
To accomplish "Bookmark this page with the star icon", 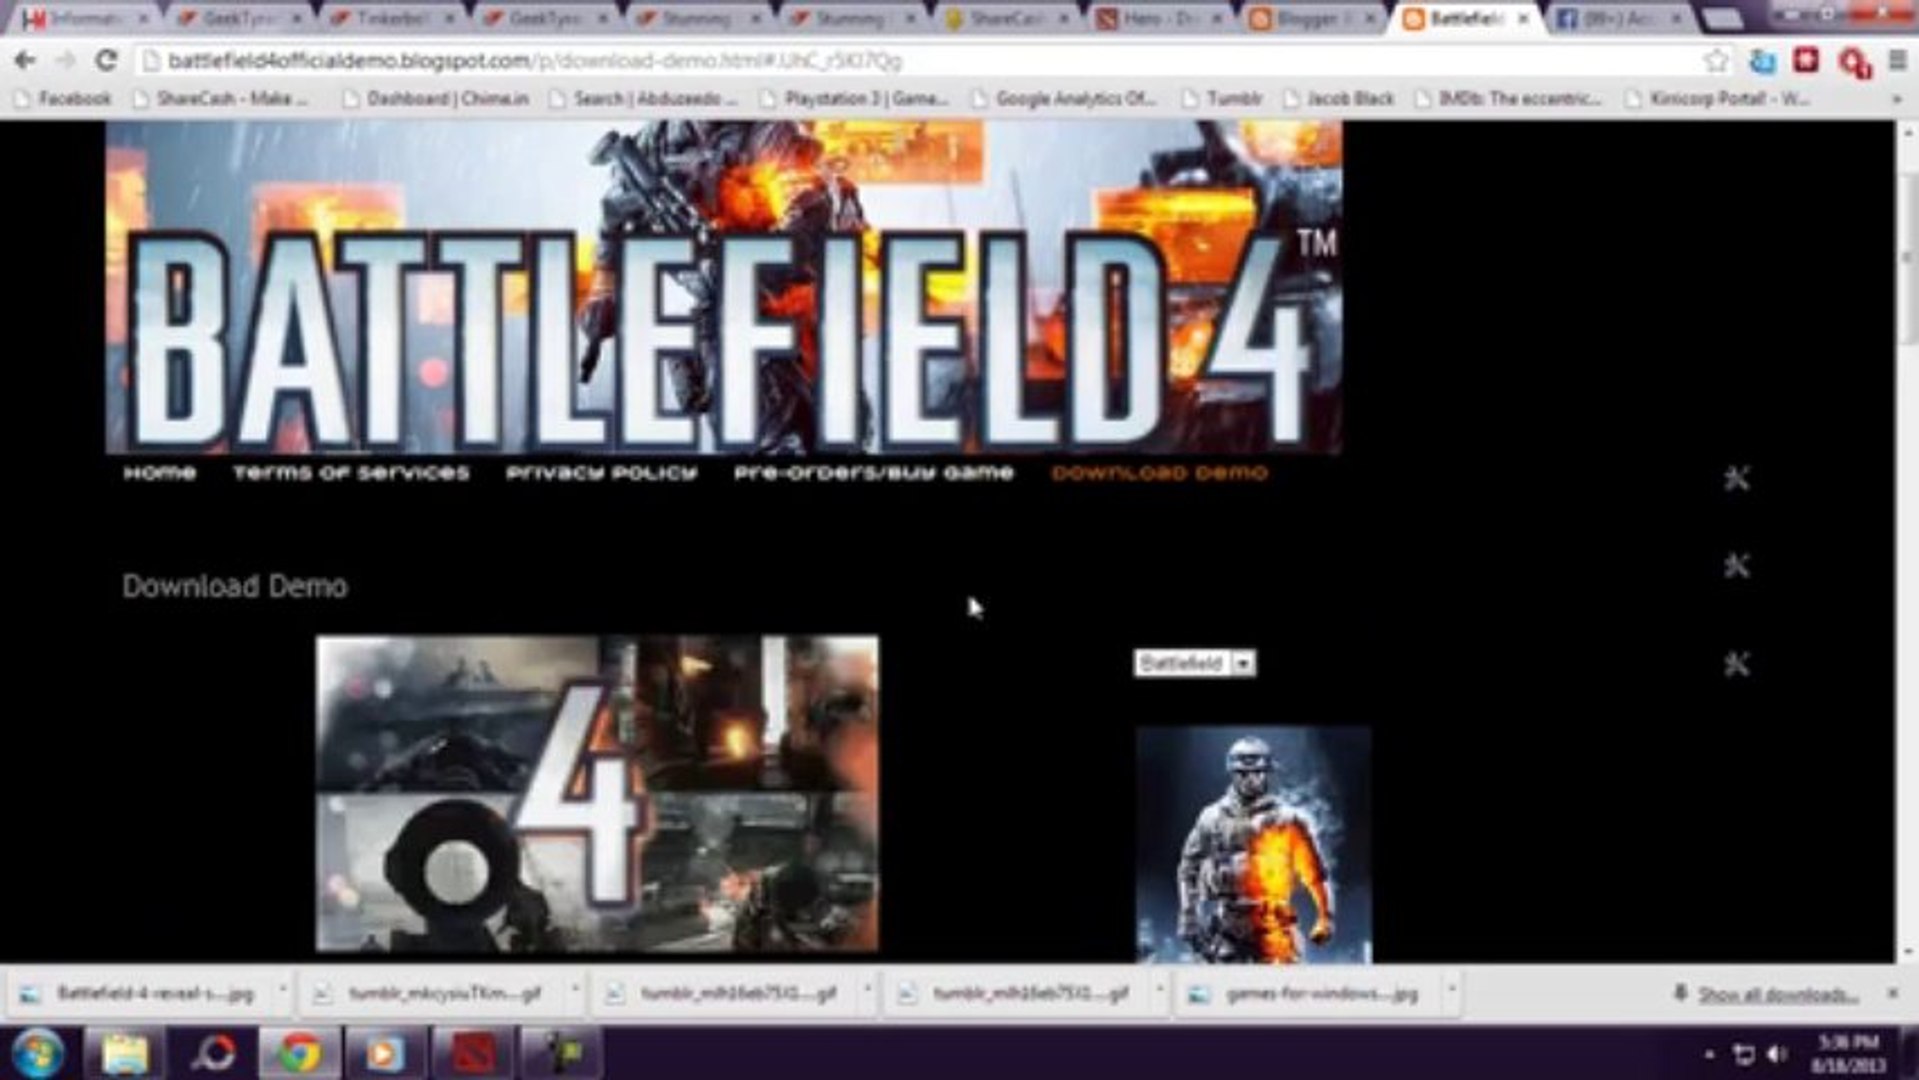I will tap(1716, 61).
